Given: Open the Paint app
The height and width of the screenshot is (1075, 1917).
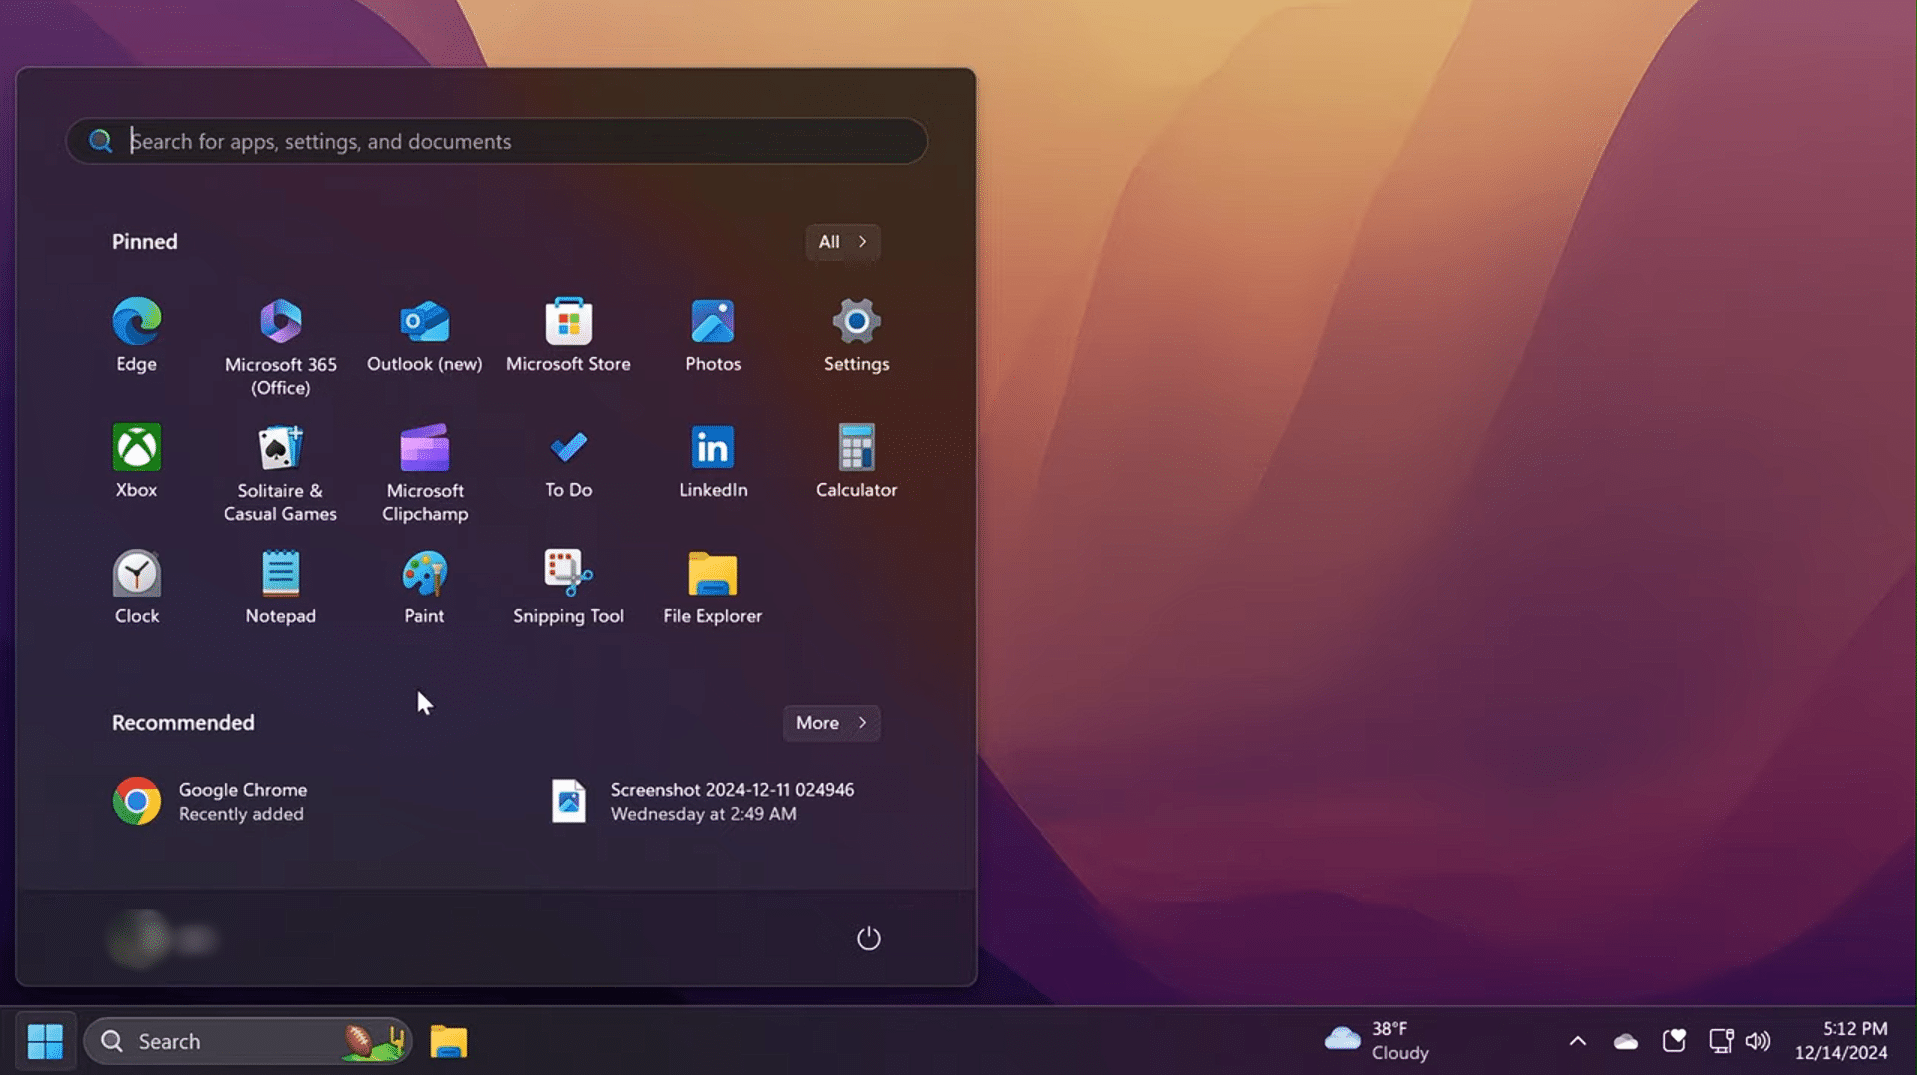Looking at the screenshot, I should click(424, 587).
